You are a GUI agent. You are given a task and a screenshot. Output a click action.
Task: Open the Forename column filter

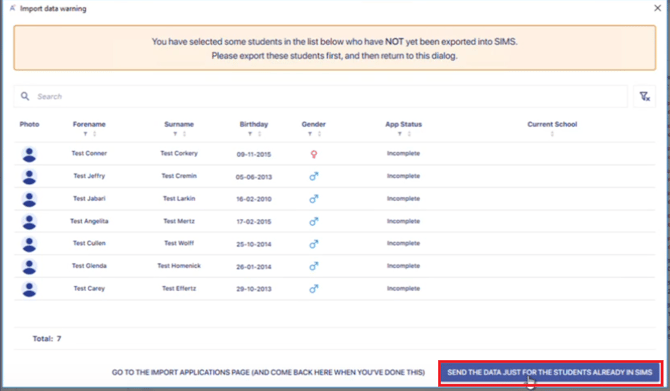pos(85,134)
